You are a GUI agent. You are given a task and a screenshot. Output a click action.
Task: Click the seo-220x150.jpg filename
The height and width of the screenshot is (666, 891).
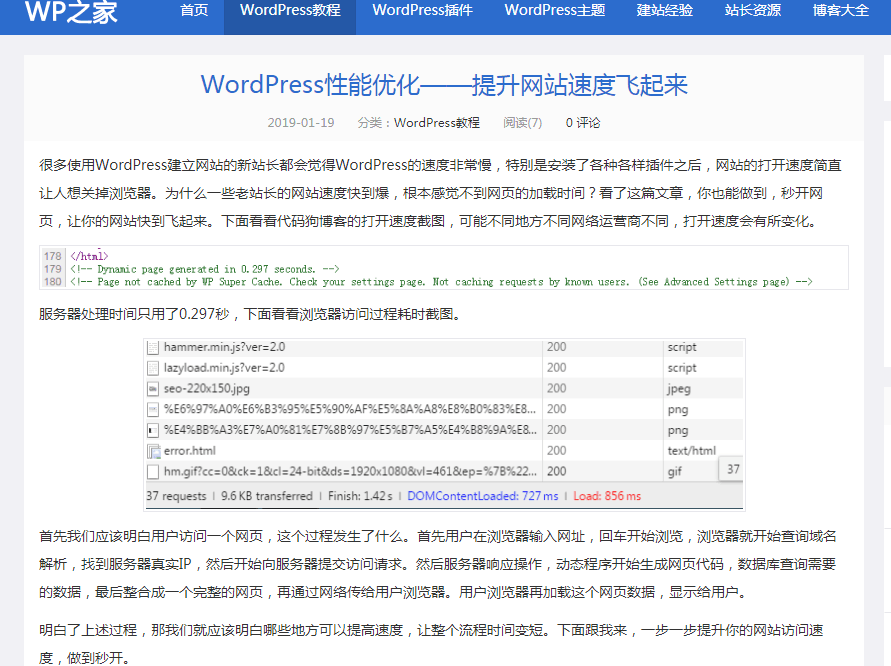pyautogui.click(x=206, y=389)
